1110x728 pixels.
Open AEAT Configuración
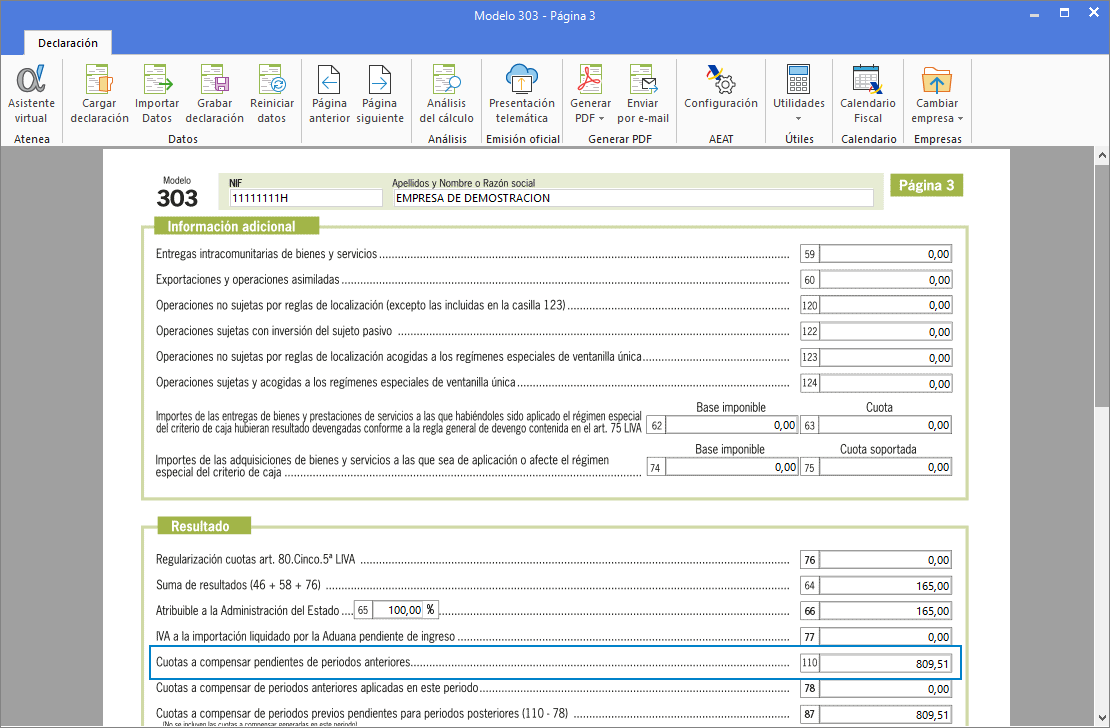click(721, 87)
